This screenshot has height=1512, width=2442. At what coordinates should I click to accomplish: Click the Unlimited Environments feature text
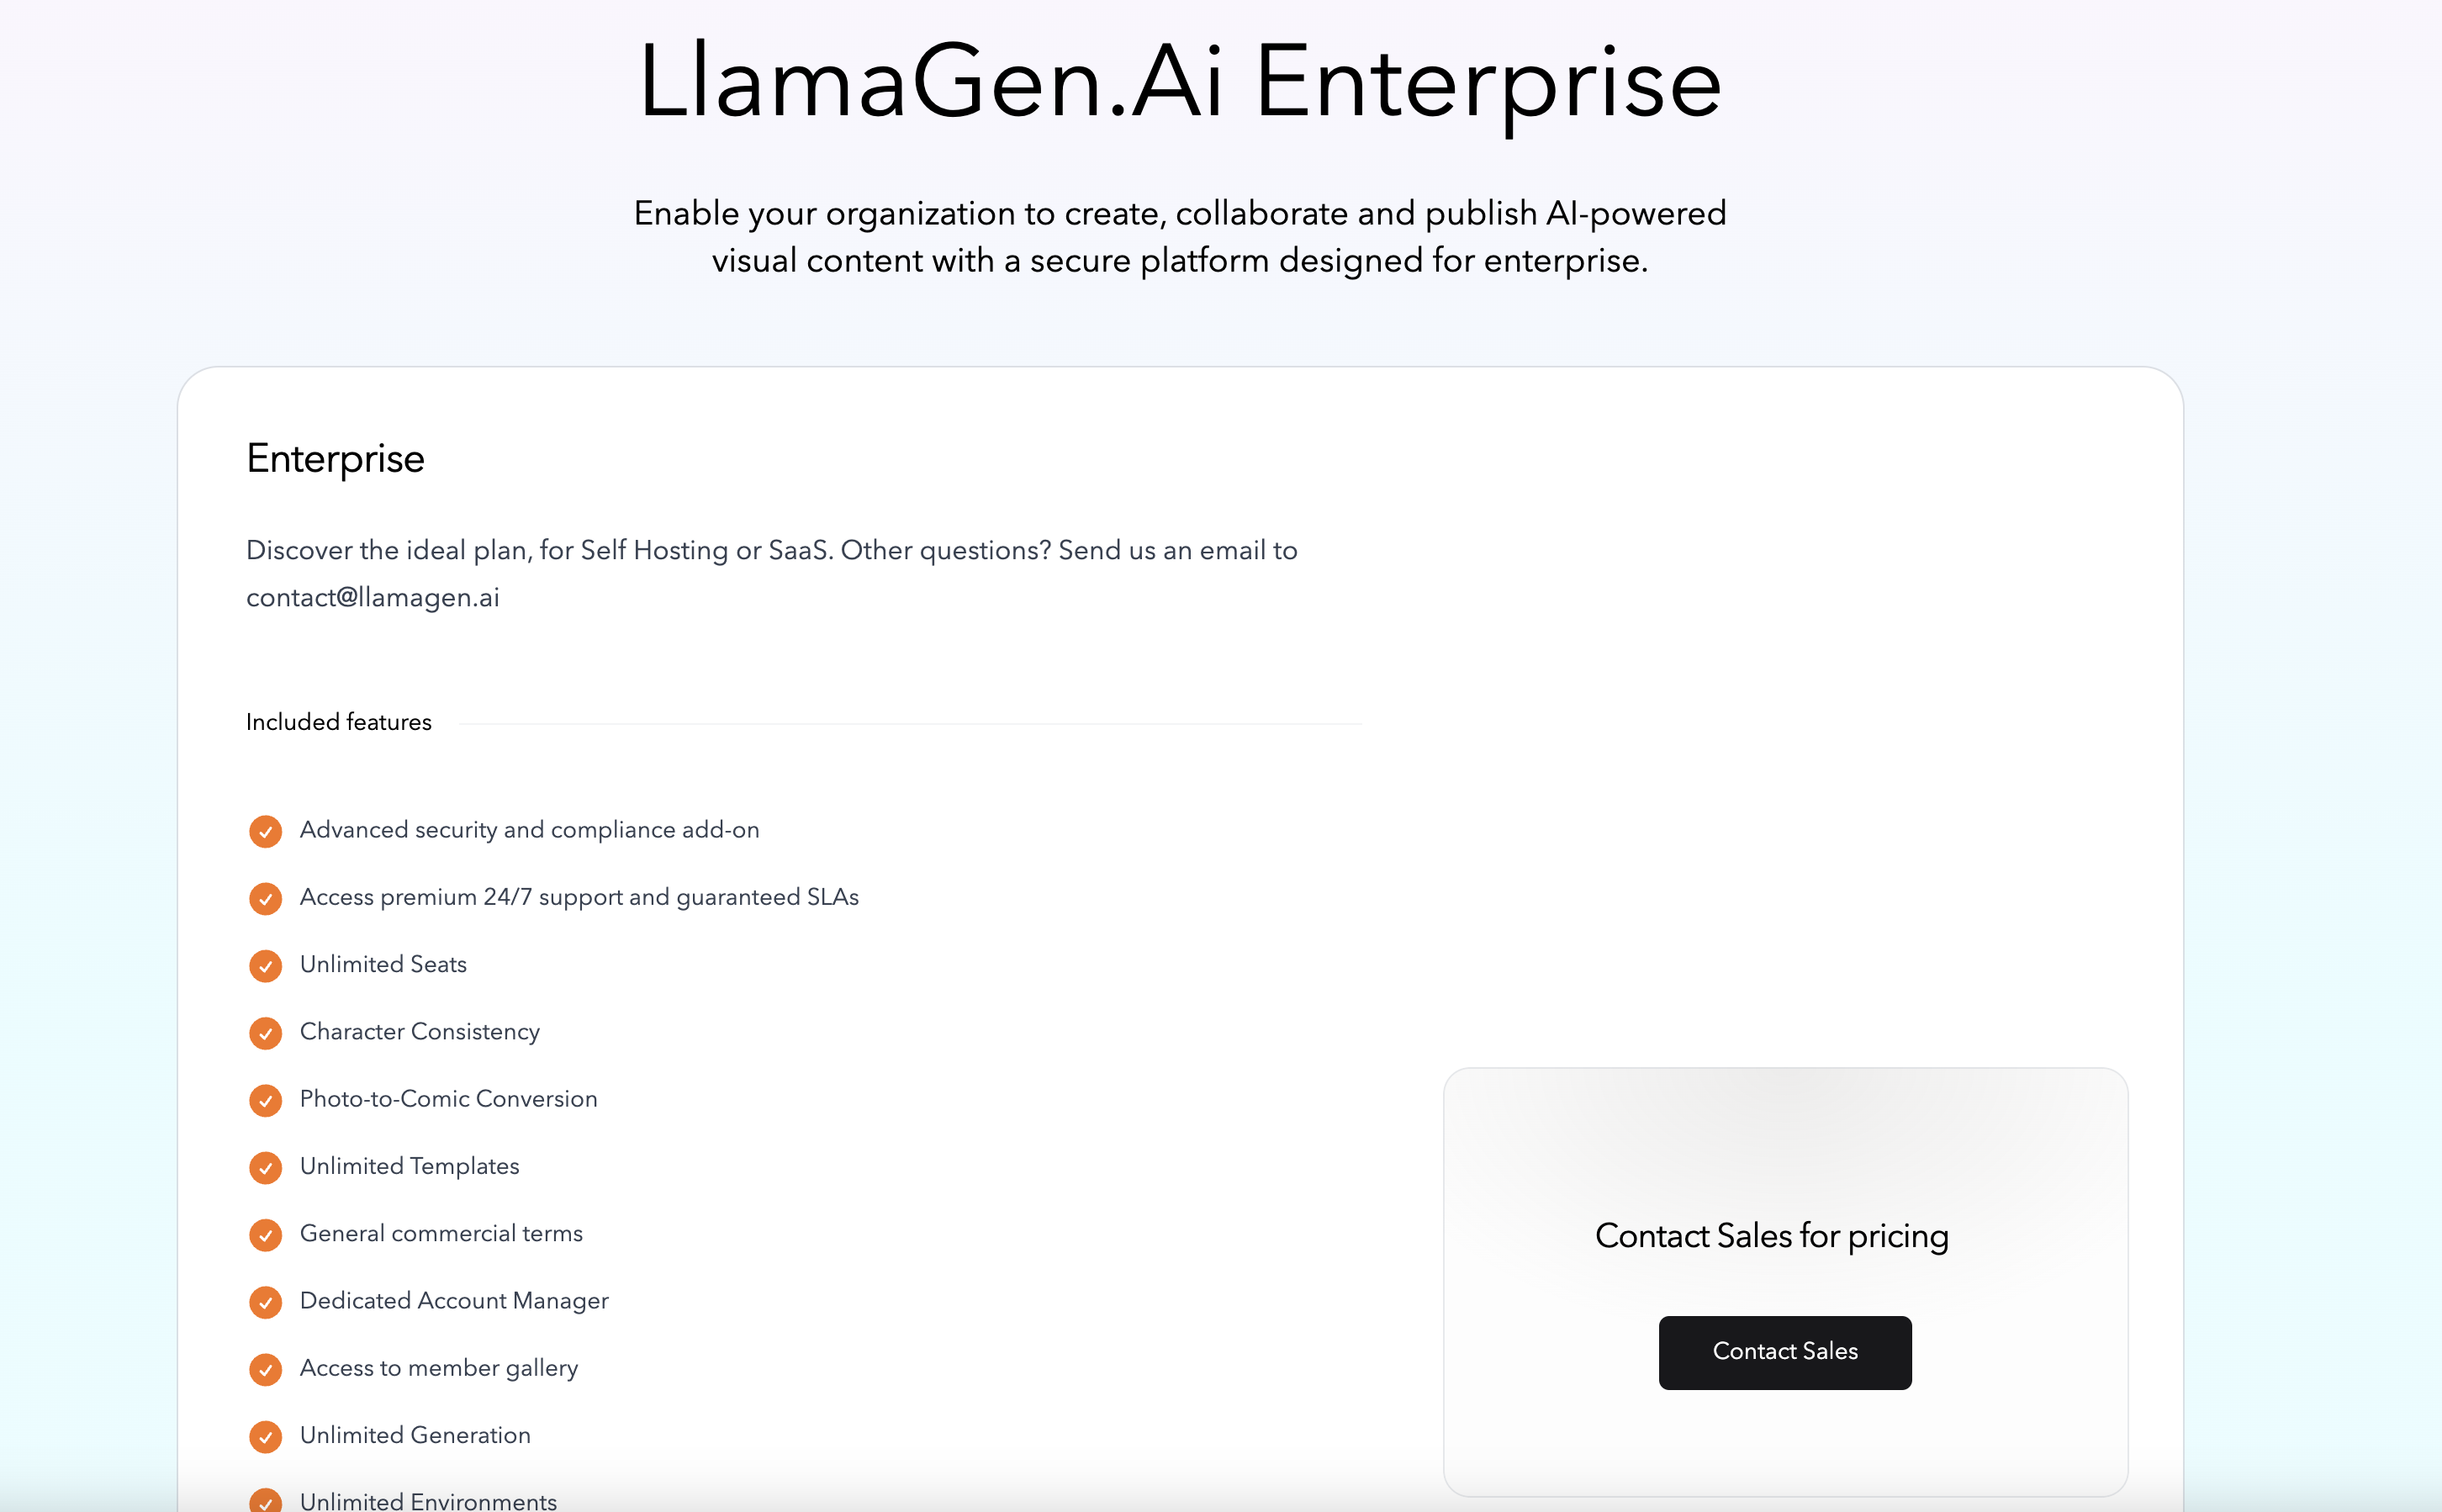[x=428, y=1500]
